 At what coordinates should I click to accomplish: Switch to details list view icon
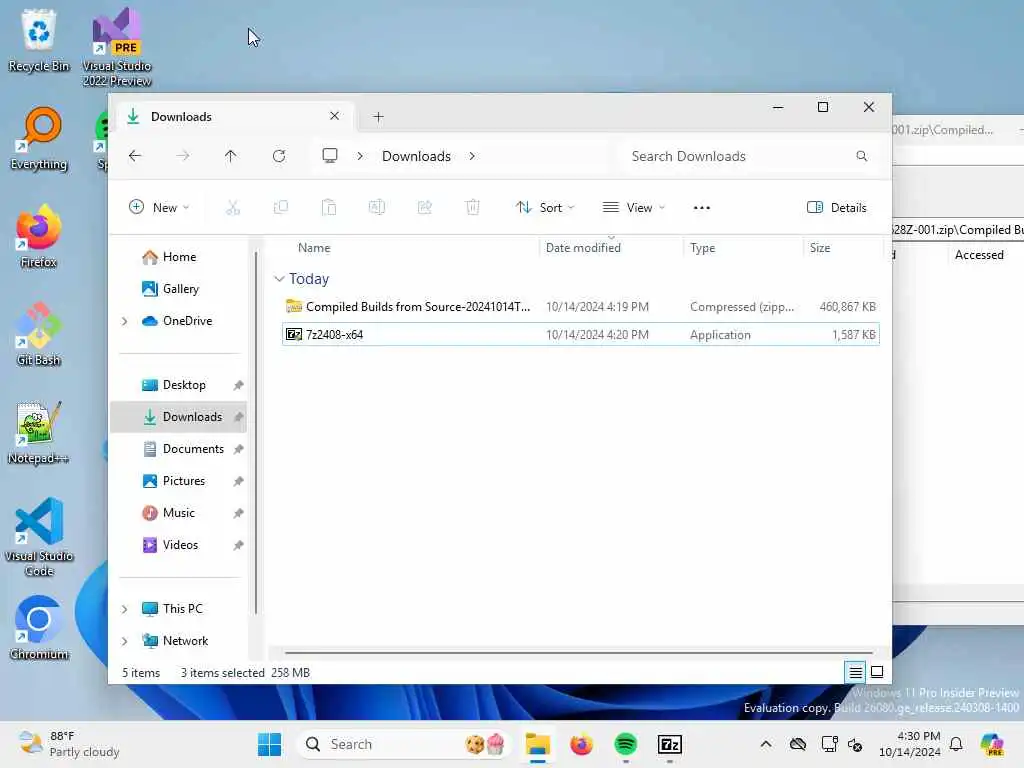click(x=856, y=672)
